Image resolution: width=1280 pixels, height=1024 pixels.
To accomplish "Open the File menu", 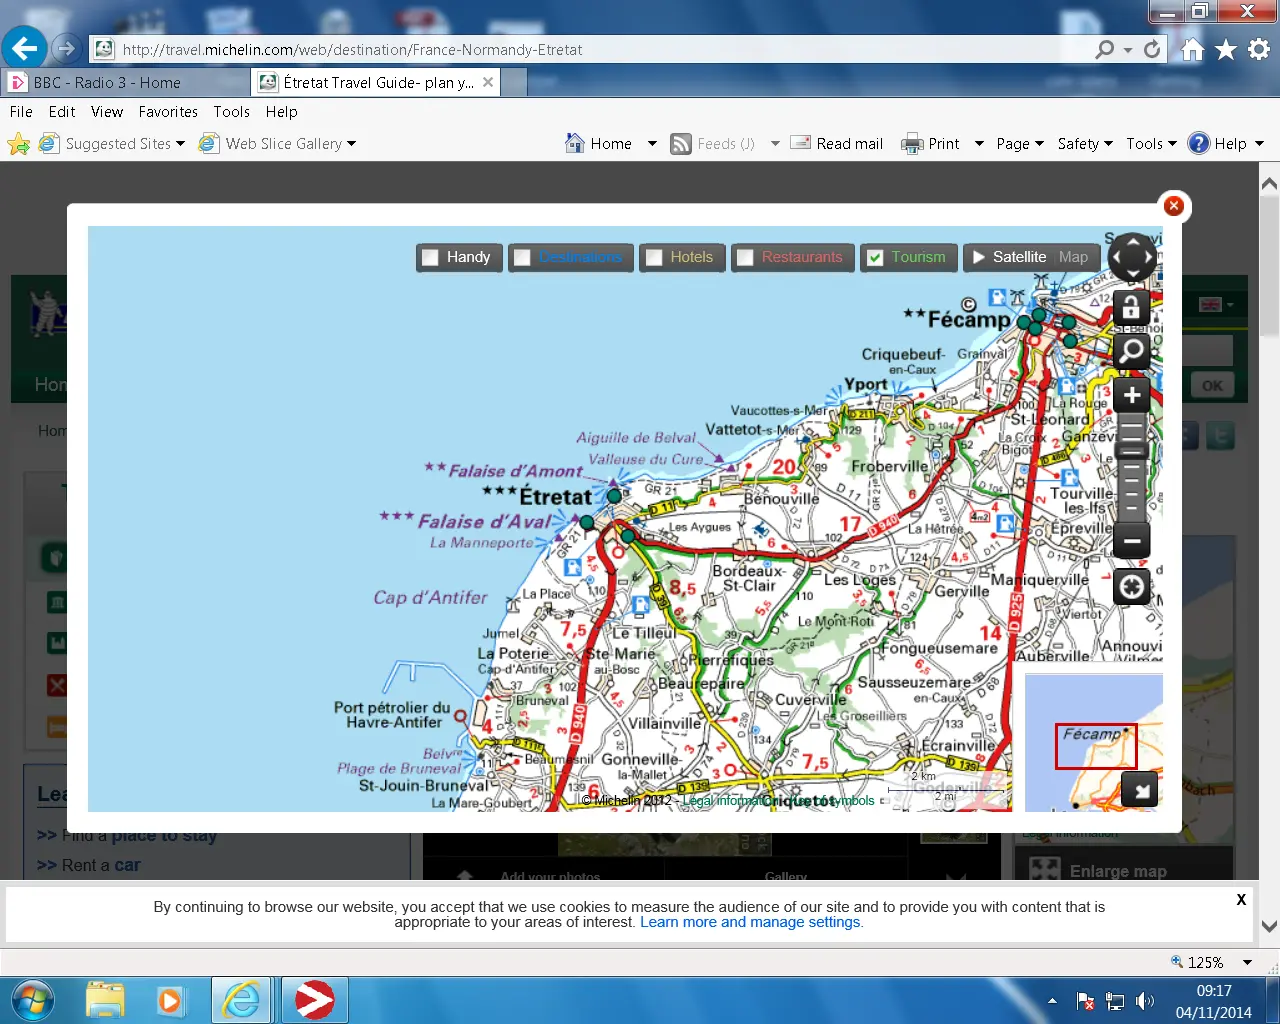I will 21,112.
